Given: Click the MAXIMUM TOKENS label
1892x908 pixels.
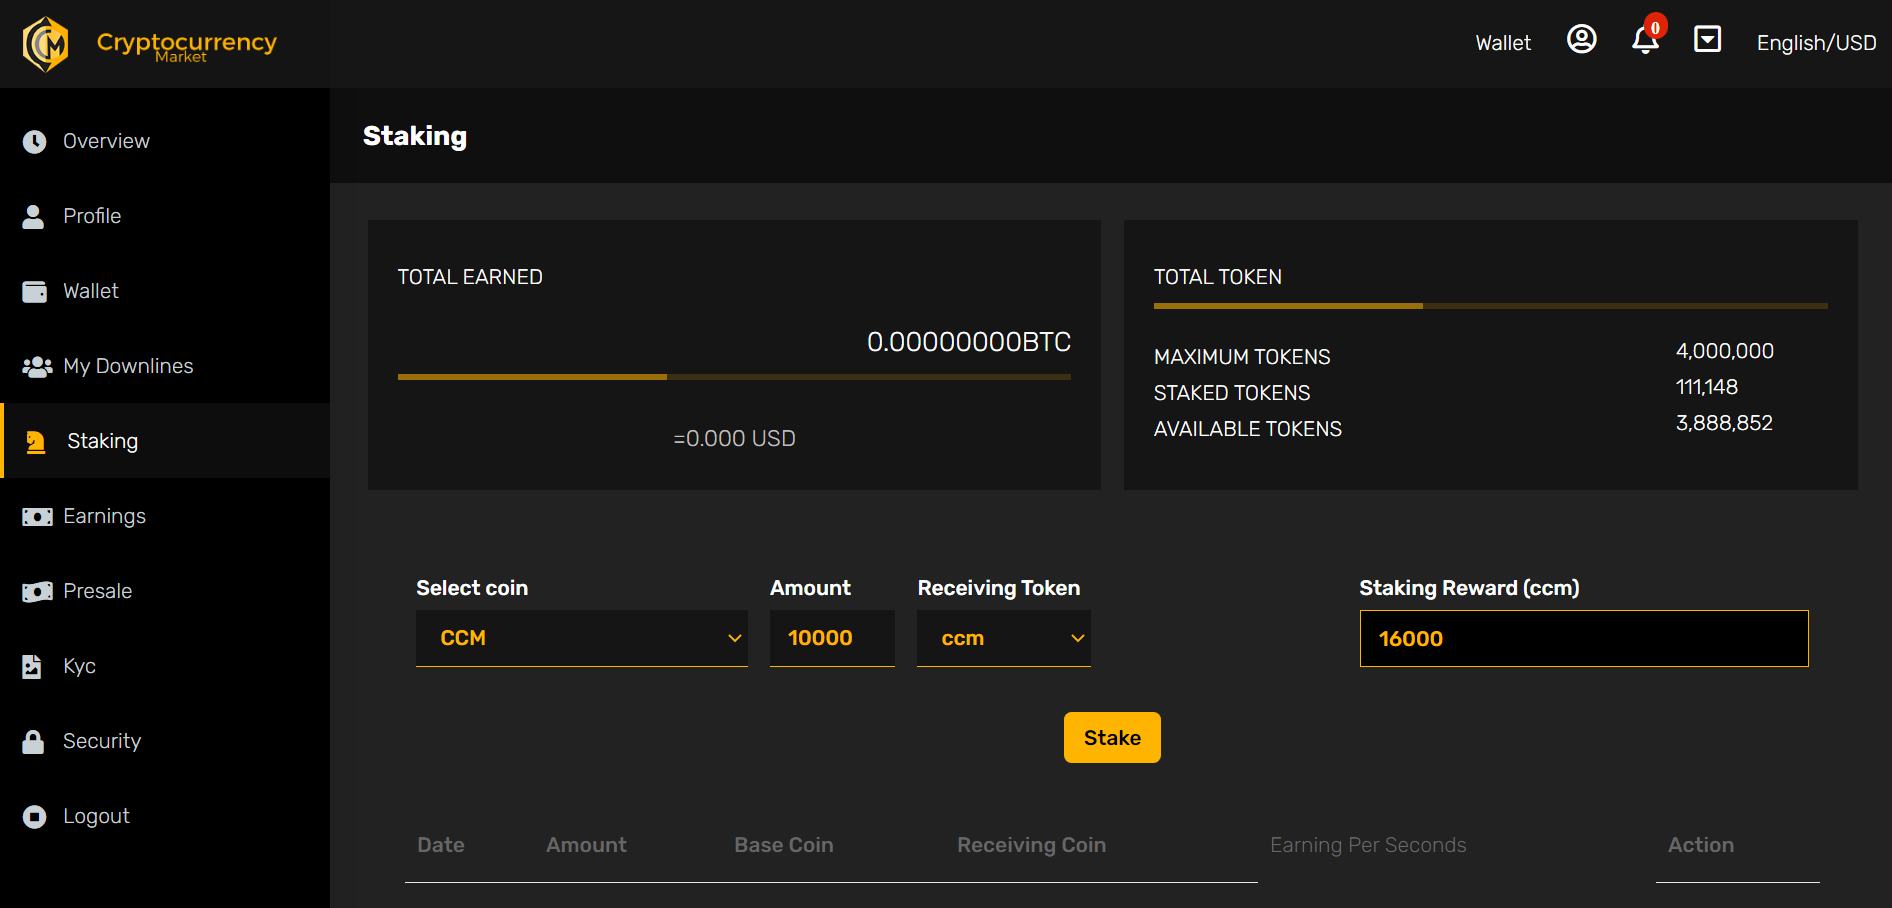Looking at the screenshot, I should click(1242, 357).
